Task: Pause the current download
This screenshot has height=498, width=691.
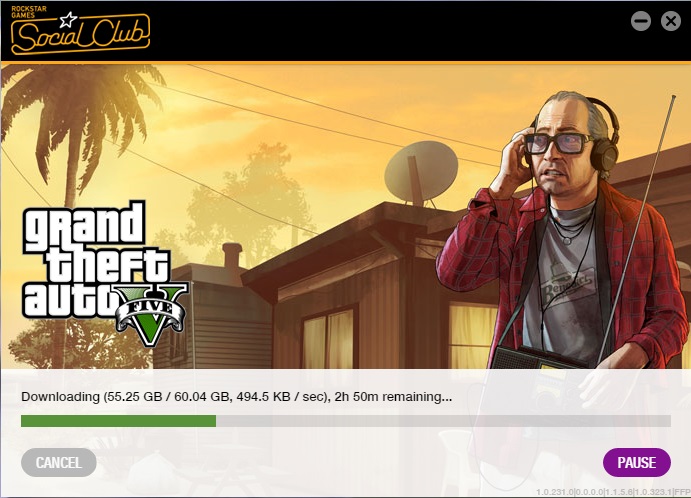Action: [637, 462]
